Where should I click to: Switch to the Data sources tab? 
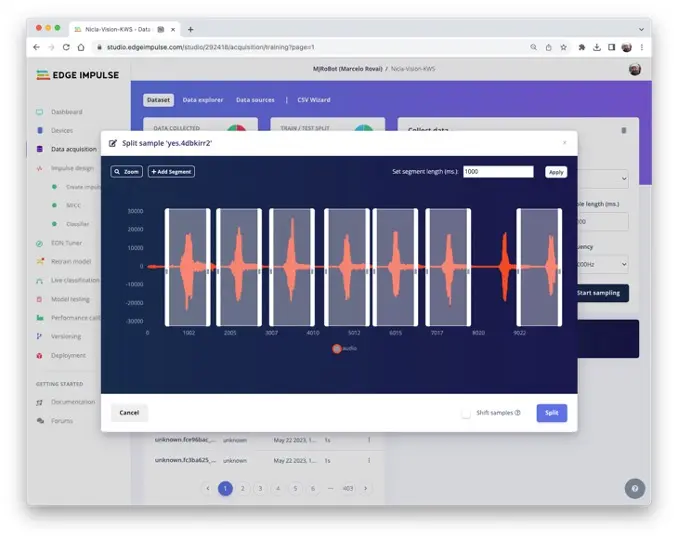(256, 100)
